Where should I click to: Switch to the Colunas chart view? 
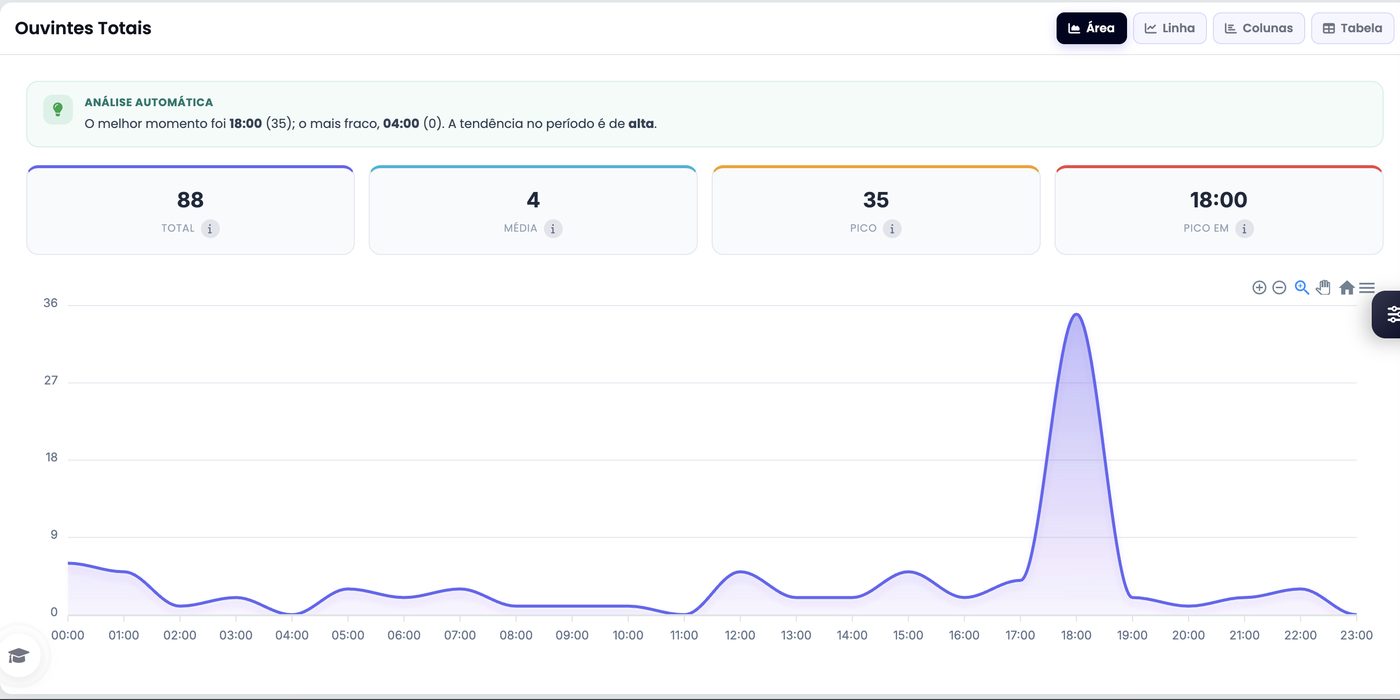coord(1259,28)
